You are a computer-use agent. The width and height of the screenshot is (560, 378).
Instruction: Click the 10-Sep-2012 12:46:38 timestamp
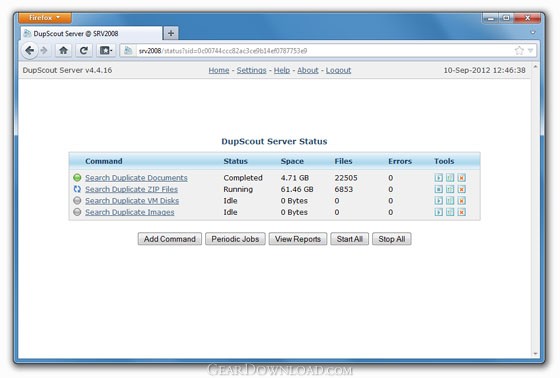[x=485, y=70]
